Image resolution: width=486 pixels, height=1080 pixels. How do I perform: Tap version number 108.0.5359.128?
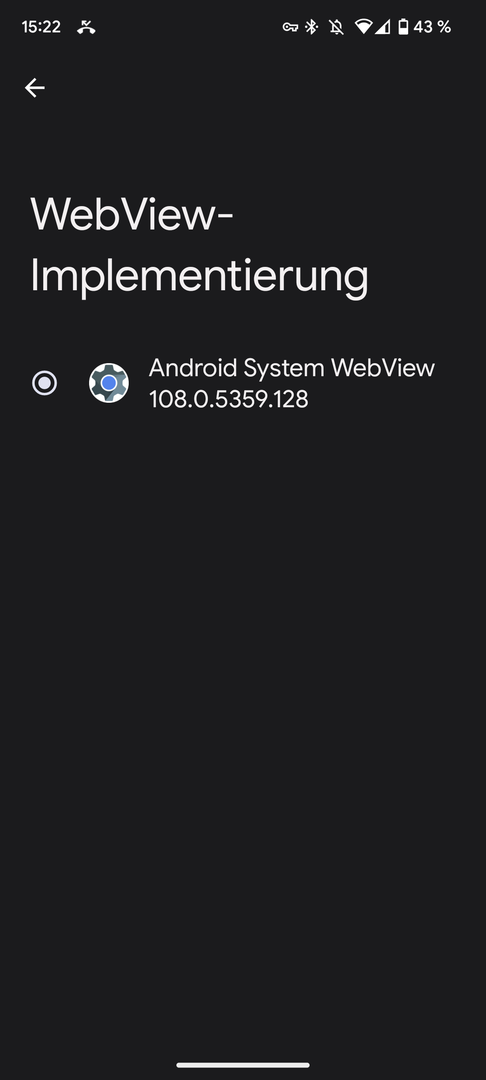[x=229, y=399]
